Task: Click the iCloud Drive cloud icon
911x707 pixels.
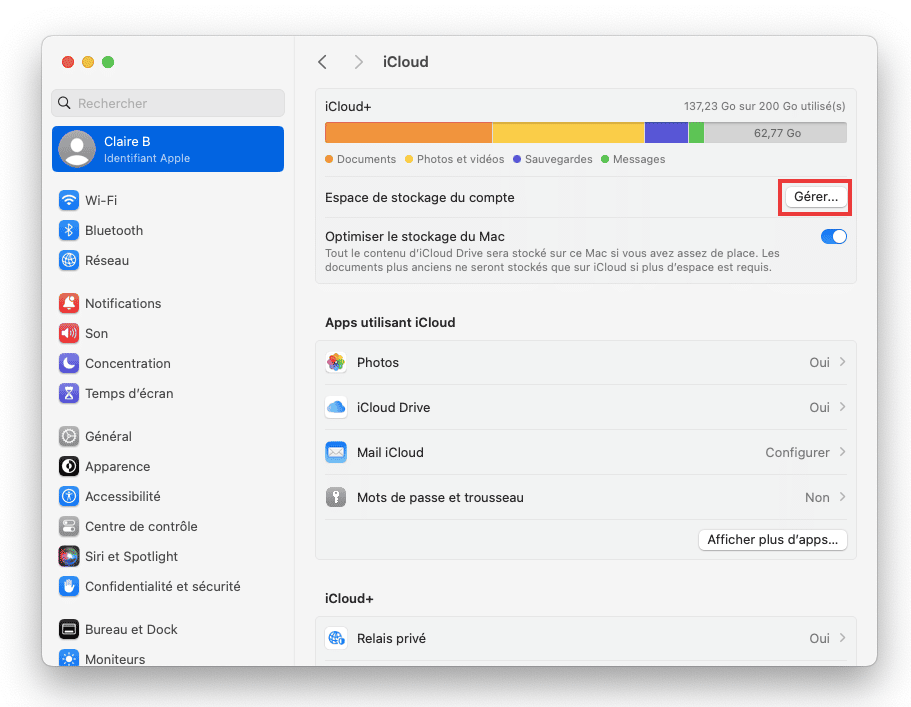Action: 336,407
